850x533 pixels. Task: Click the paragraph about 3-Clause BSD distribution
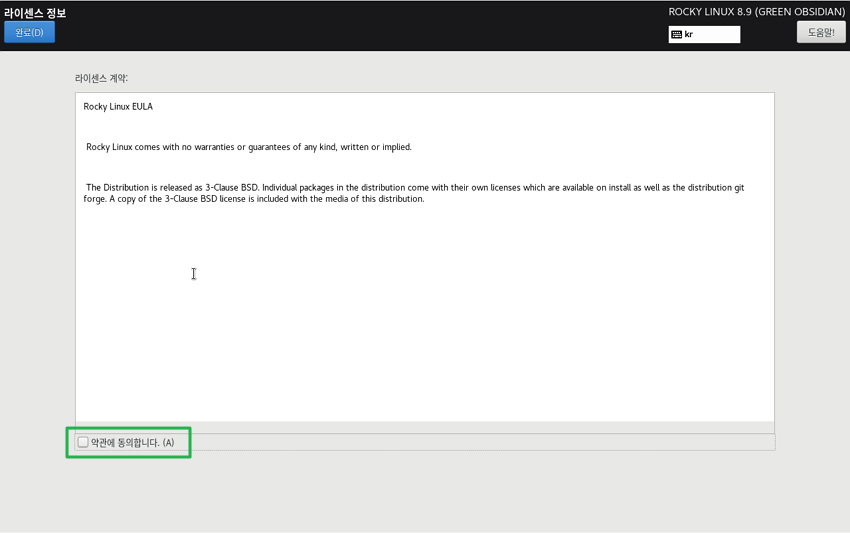click(414, 193)
